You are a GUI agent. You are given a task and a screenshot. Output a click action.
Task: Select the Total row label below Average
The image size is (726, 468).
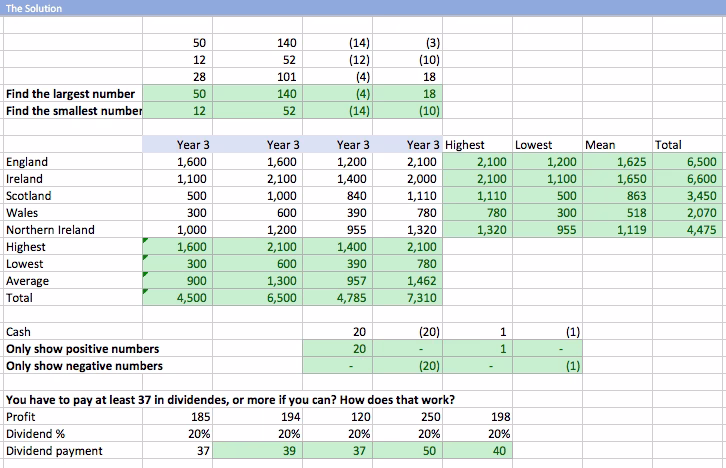pyautogui.click(x=19, y=298)
